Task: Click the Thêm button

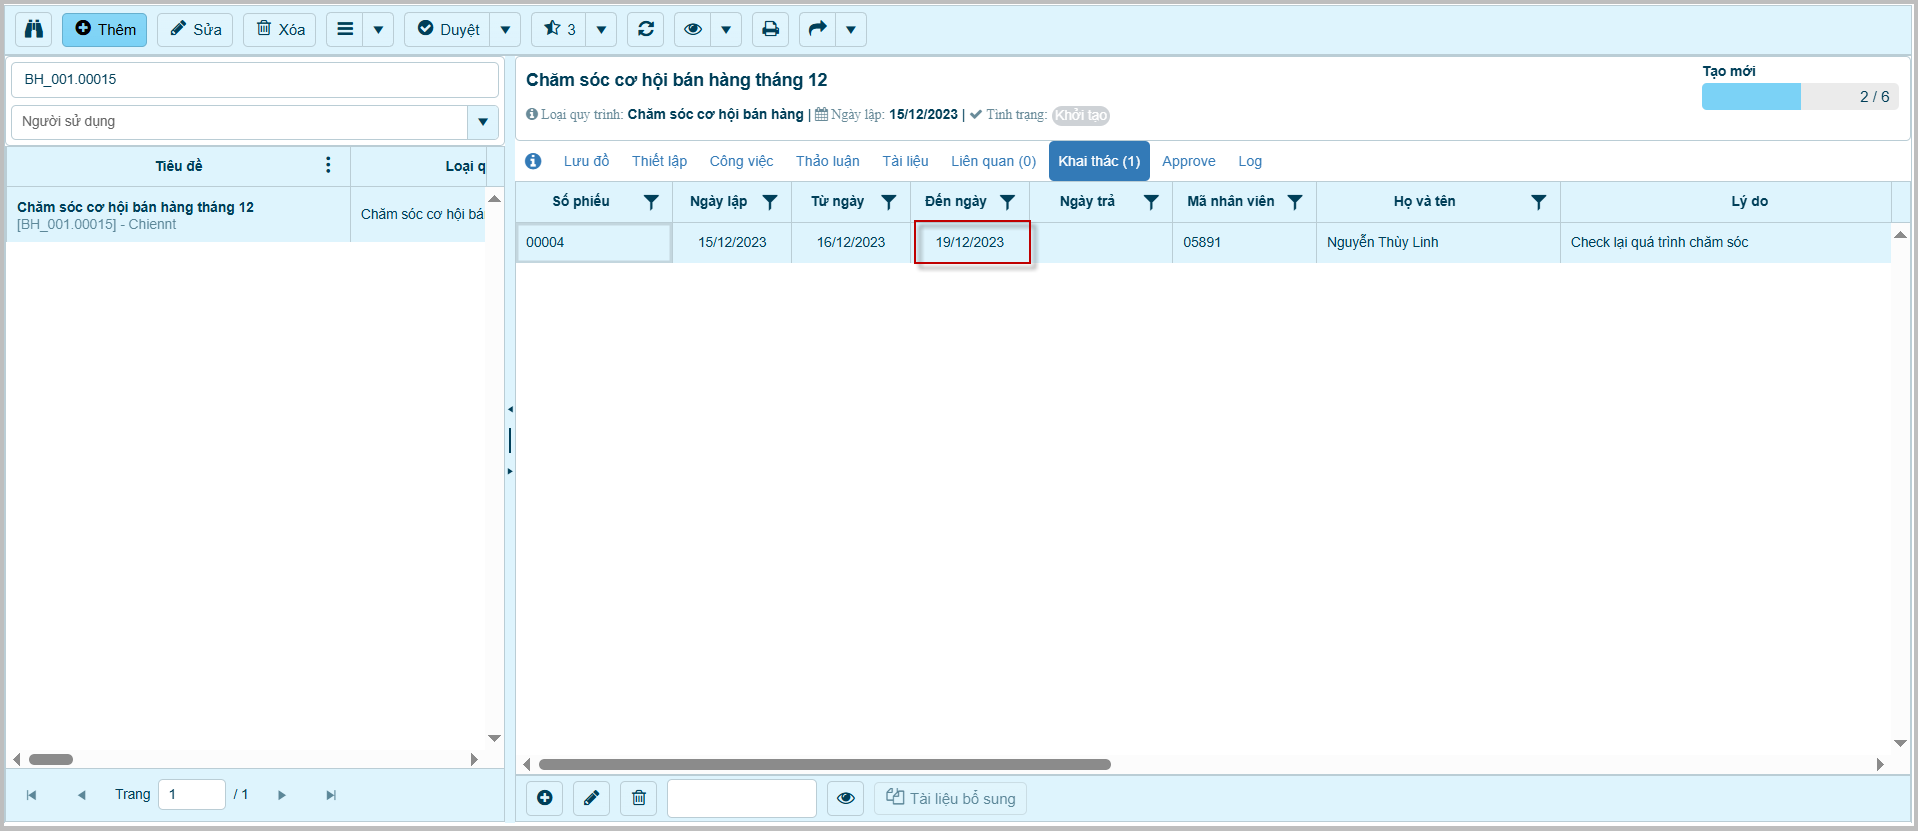Action: [x=105, y=29]
